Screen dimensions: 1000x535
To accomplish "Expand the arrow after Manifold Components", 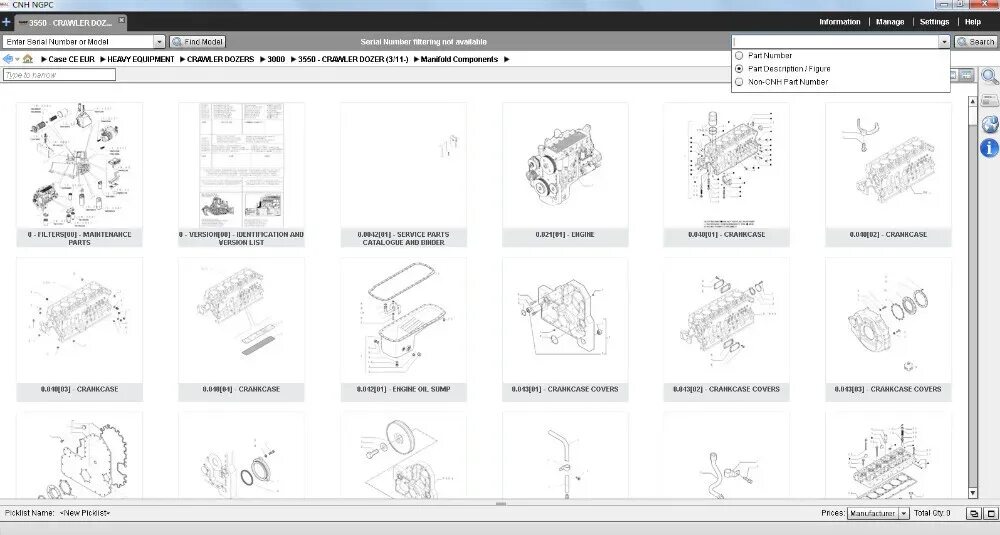I will tap(507, 59).
